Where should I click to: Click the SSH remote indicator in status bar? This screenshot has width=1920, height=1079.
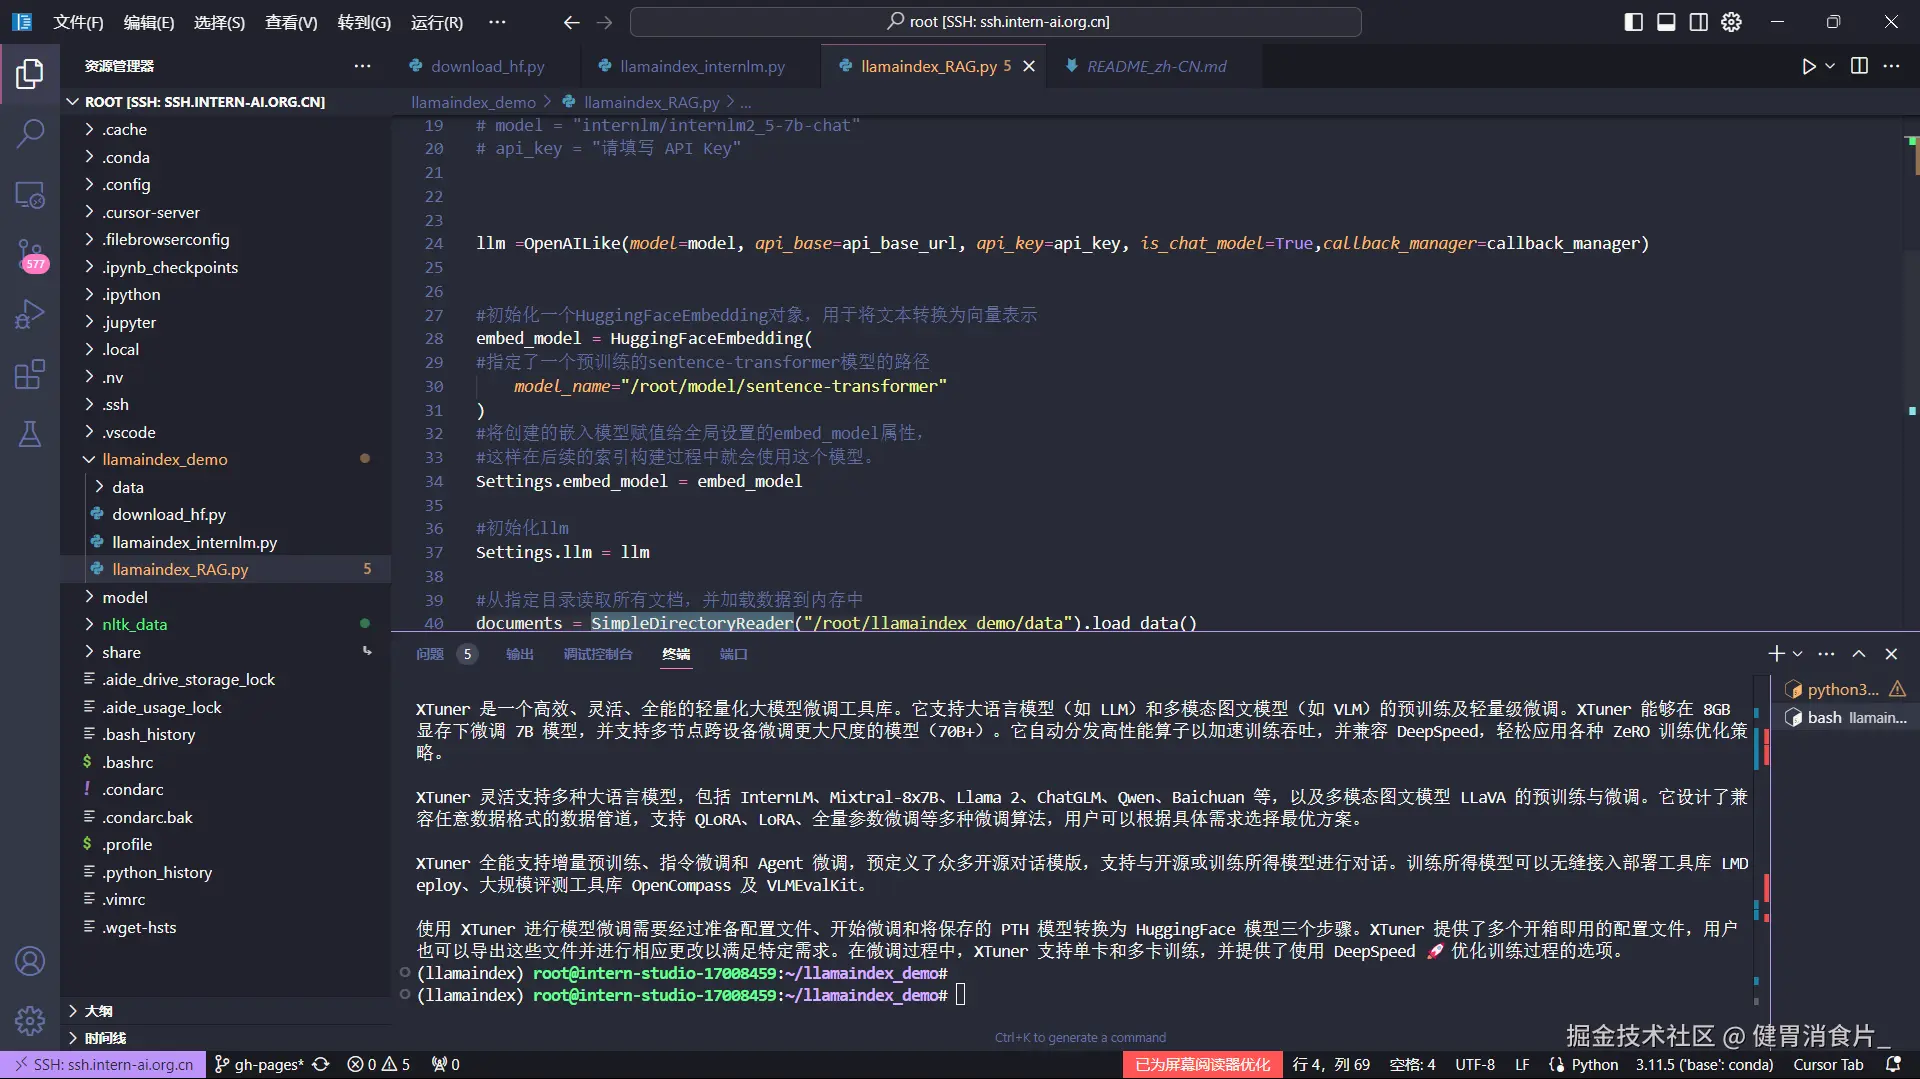tap(103, 1064)
